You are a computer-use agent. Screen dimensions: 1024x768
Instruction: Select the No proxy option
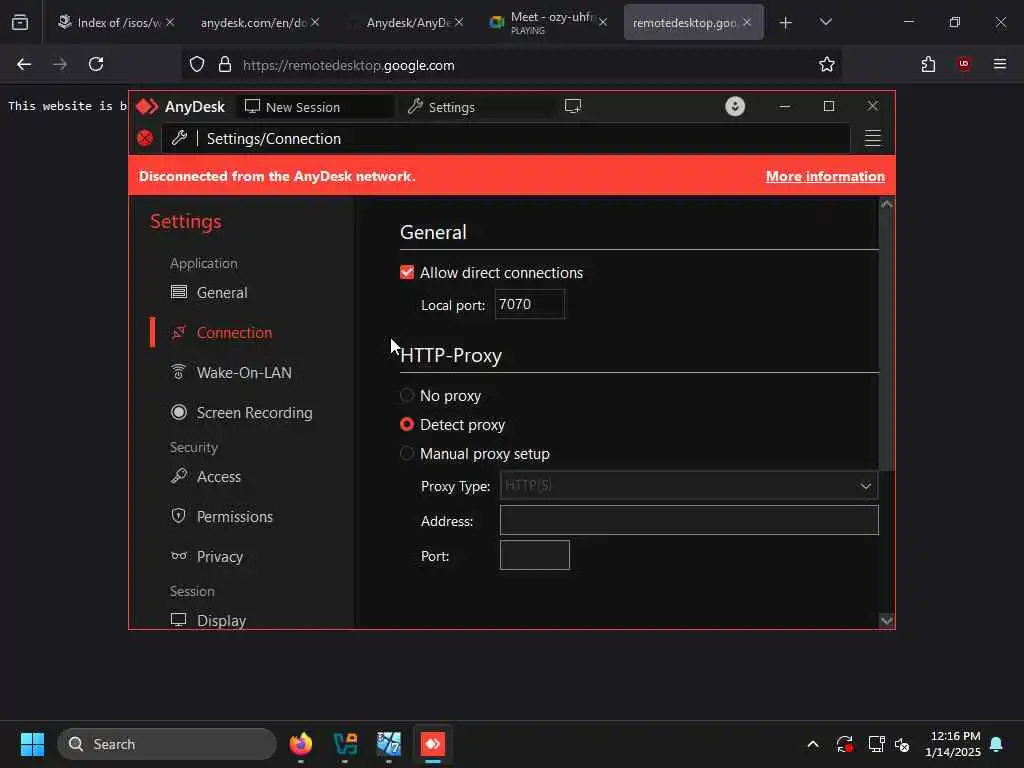pyautogui.click(x=407, y=395)
